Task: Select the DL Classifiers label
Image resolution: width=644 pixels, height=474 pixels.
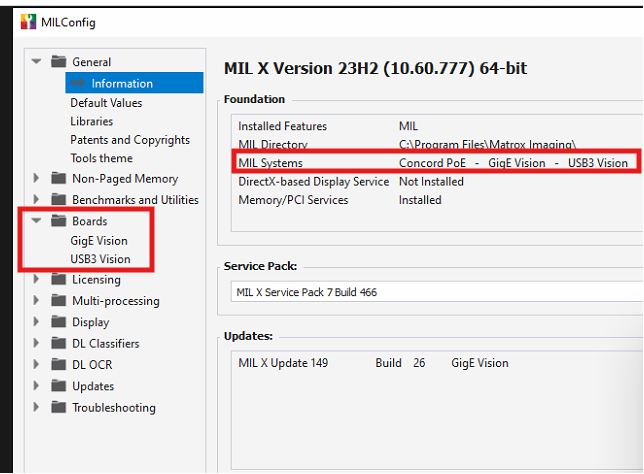Action: point(106,343)
